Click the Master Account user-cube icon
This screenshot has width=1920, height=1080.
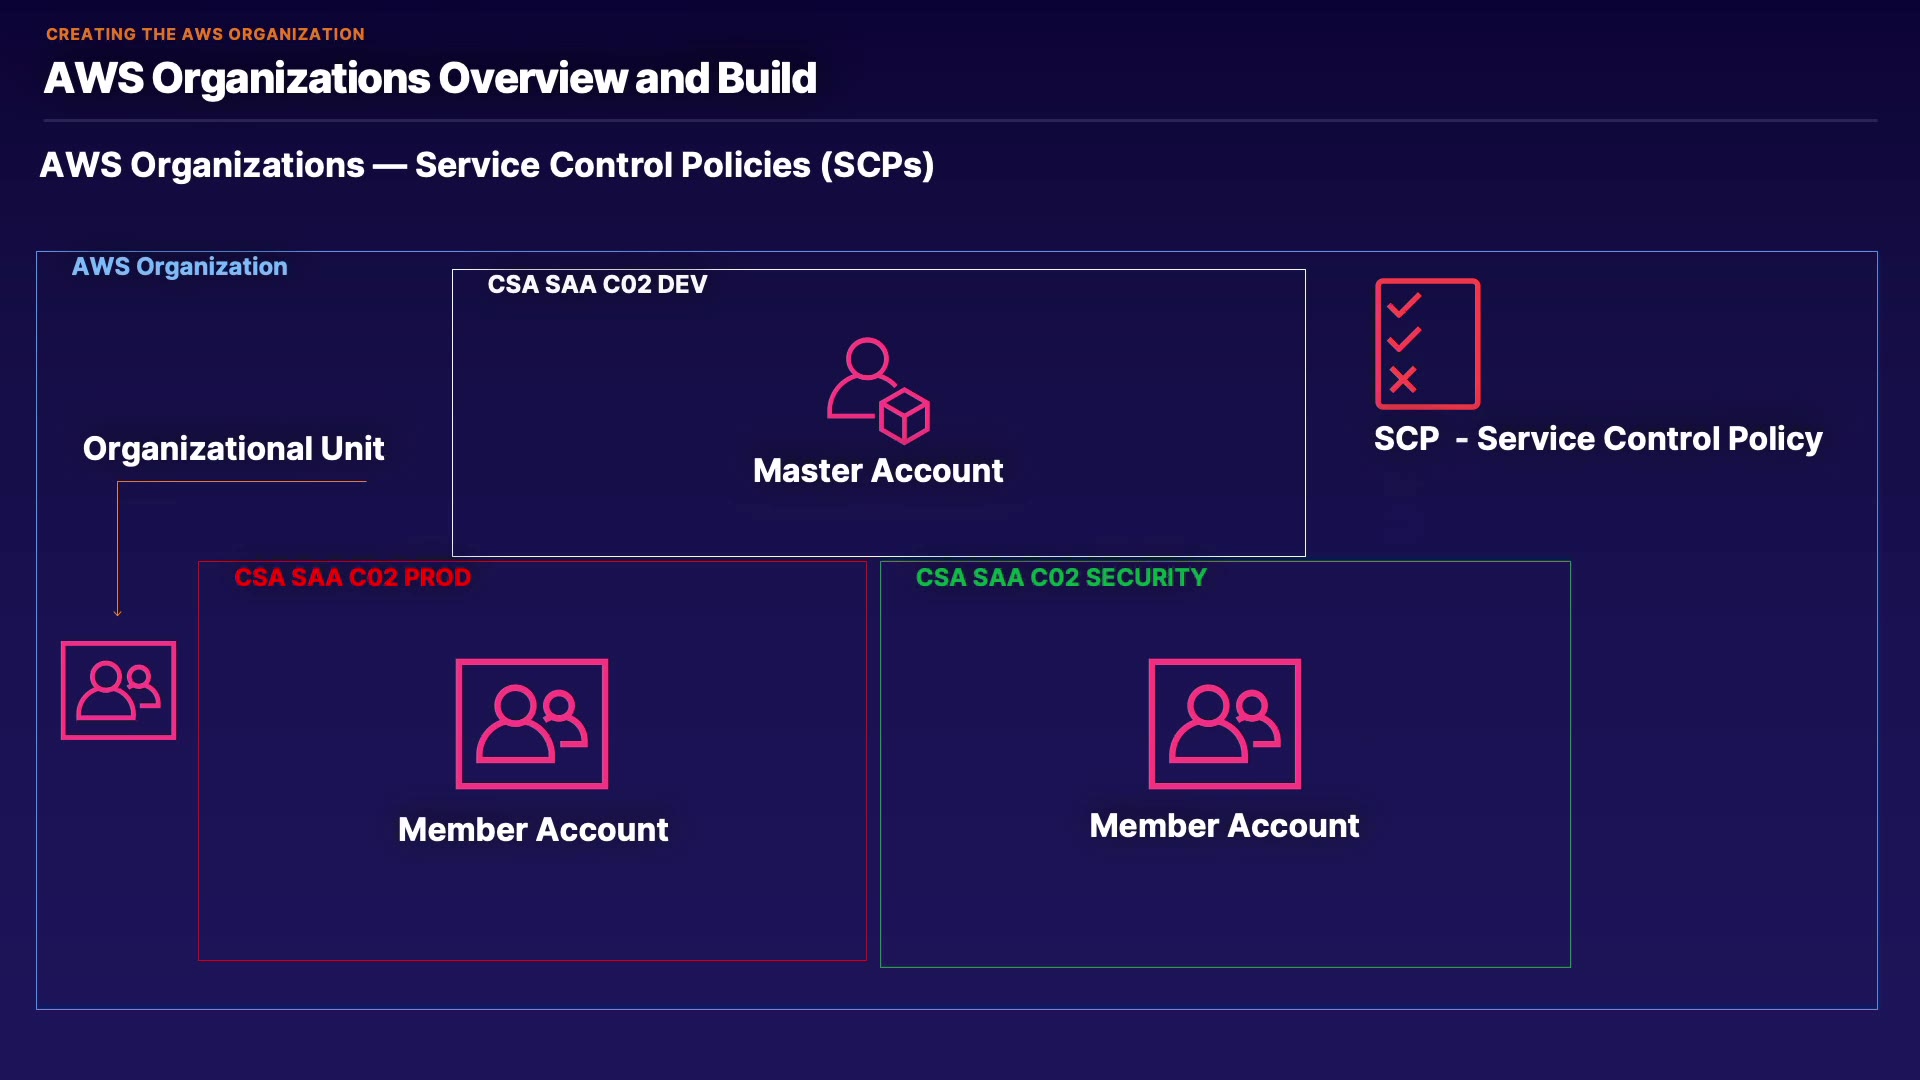point(878,390)
